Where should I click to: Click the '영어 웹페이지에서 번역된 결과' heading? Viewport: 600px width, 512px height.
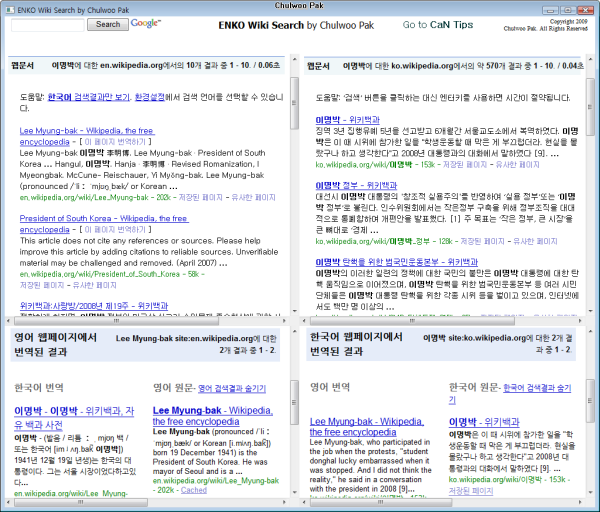point(56,344)
